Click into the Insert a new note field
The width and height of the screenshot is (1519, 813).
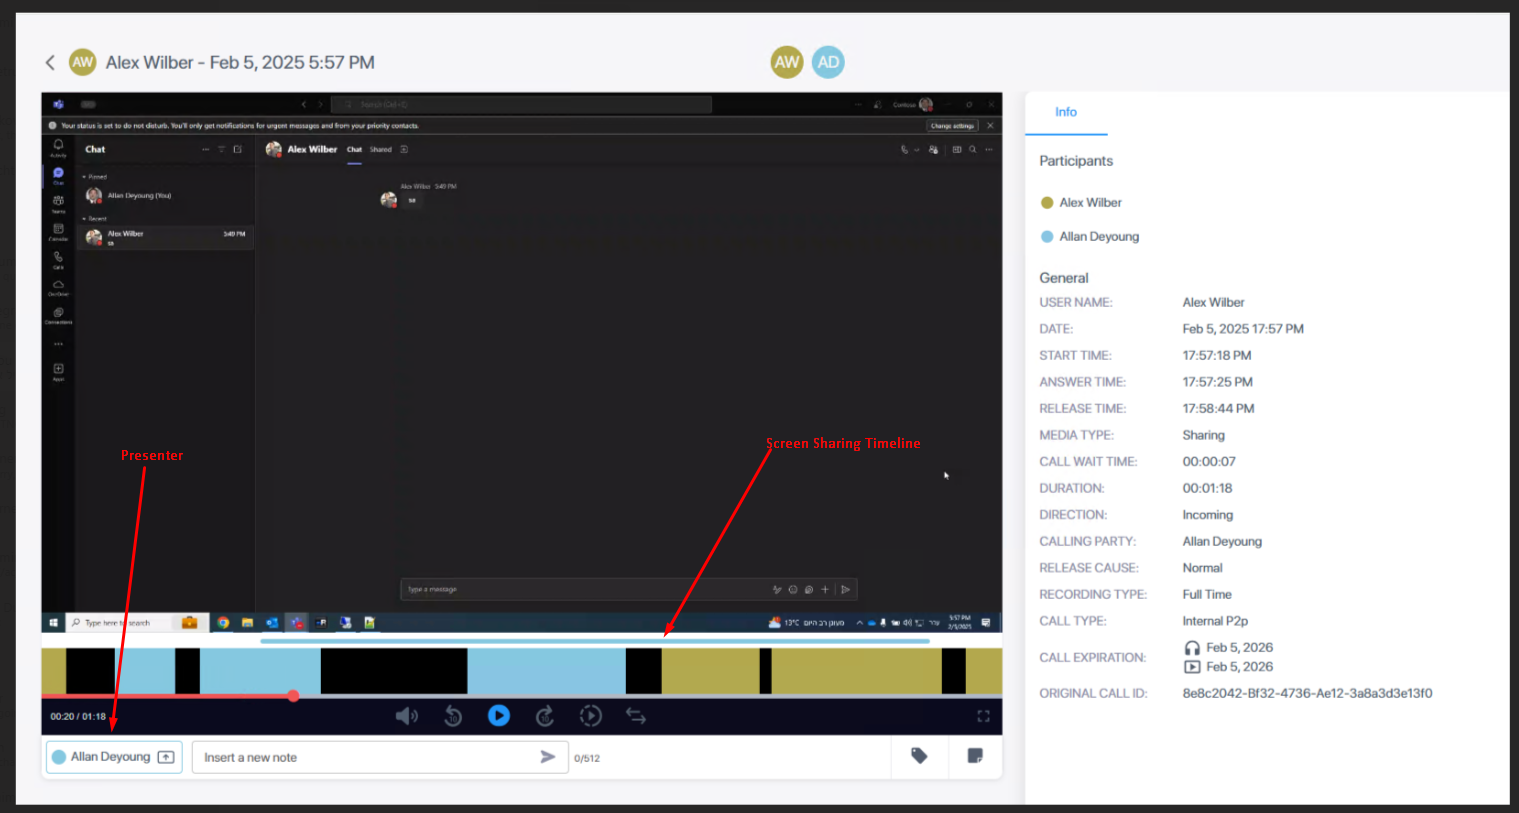click(365, 757)
